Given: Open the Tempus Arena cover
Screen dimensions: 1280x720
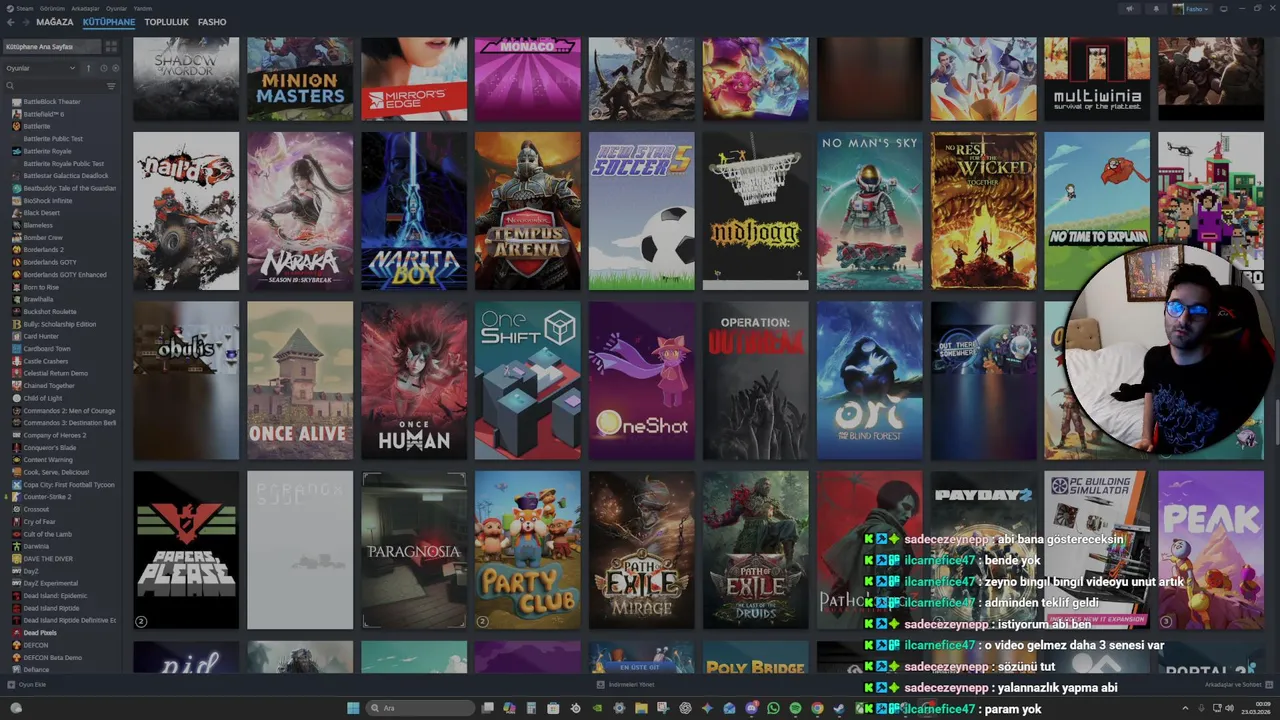Looking at the screenshot, I should 528,211.
